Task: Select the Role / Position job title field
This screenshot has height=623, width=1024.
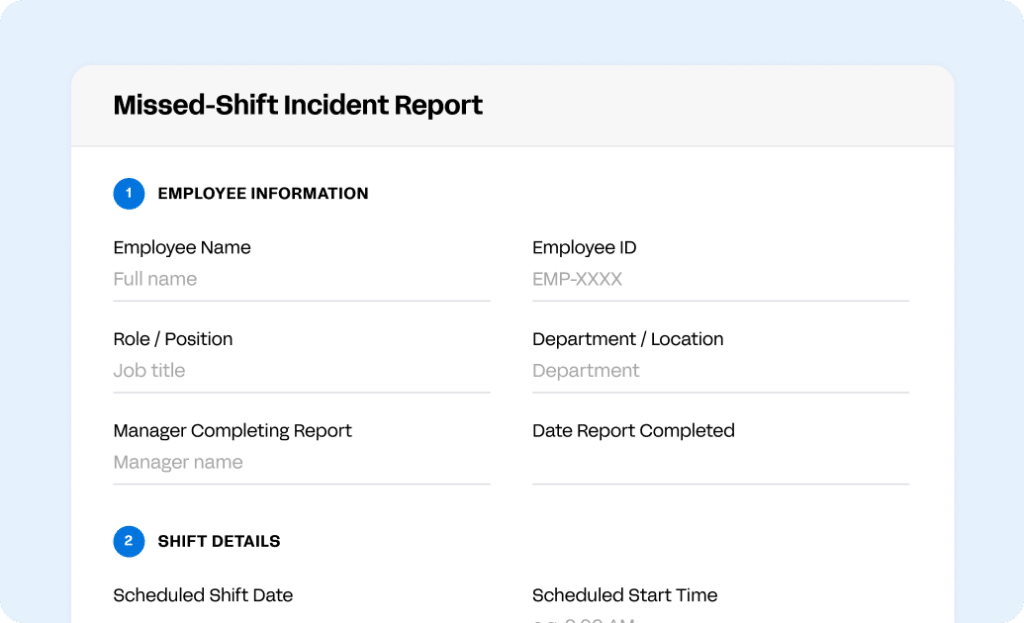Action: pyautogui.click(x=301, y=372)
